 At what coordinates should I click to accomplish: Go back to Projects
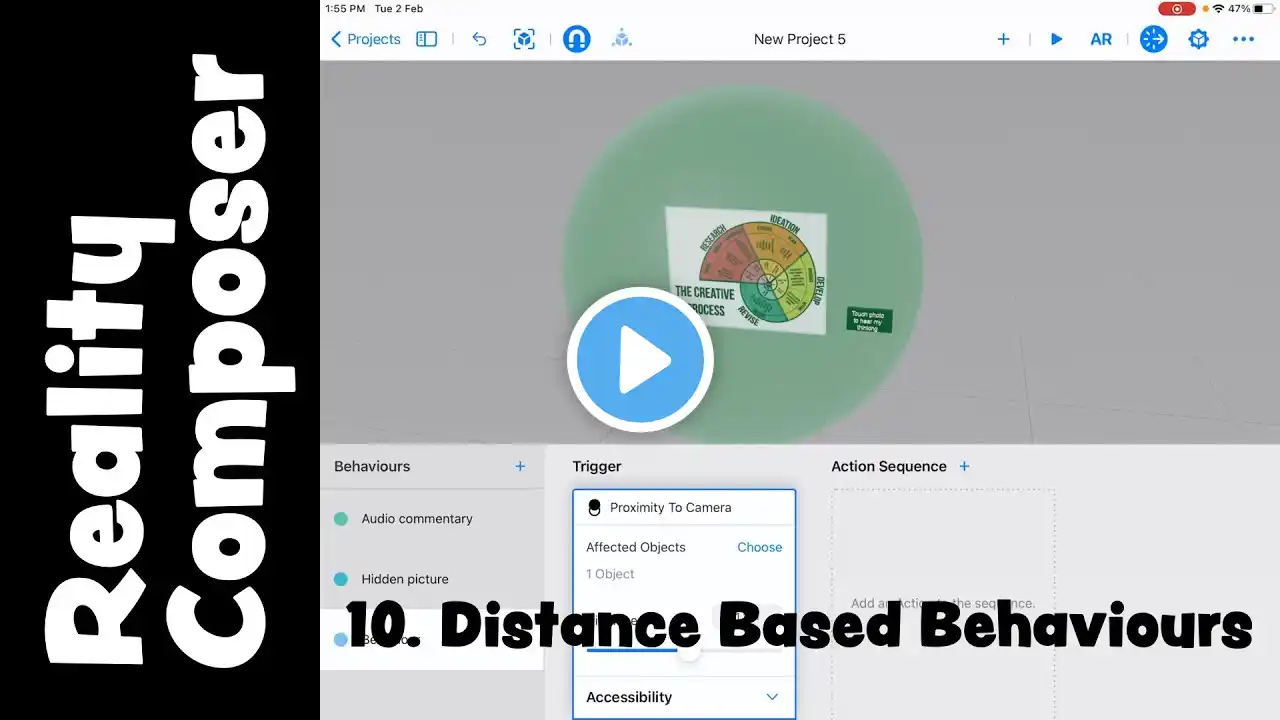(x=366, y=39)
